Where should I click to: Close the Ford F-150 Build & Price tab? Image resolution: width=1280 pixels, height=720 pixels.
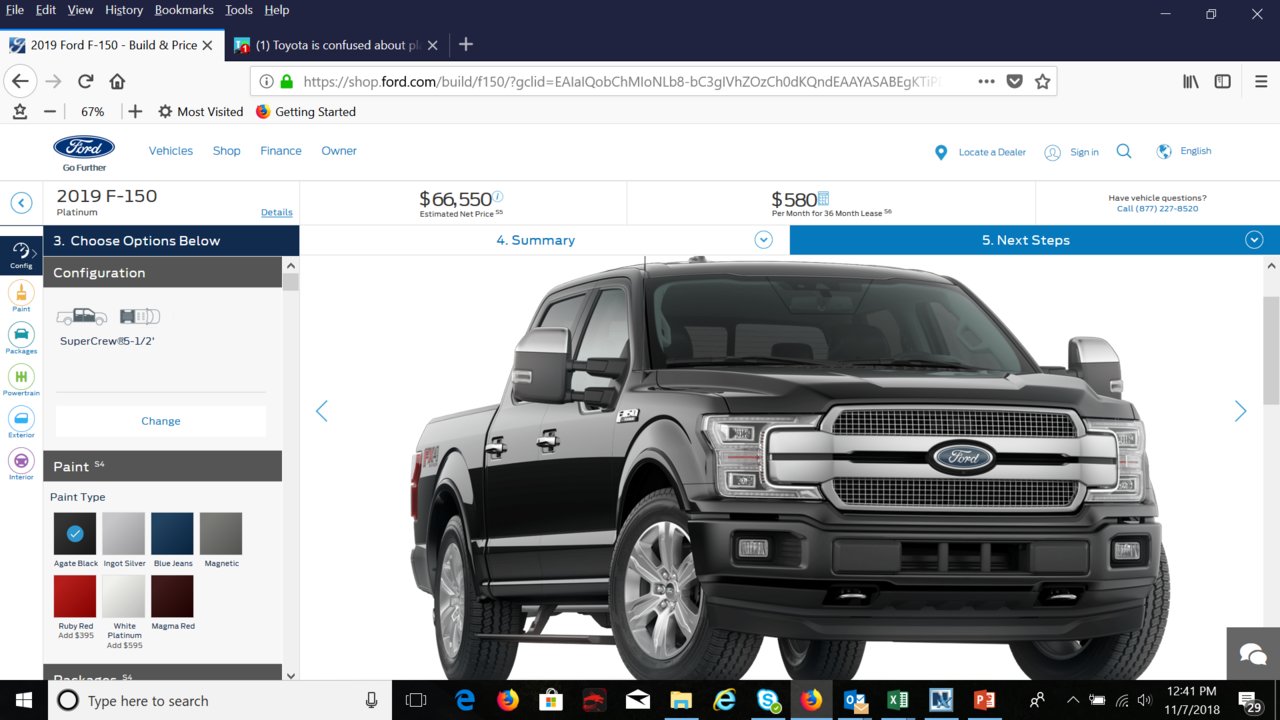point(207,45)
